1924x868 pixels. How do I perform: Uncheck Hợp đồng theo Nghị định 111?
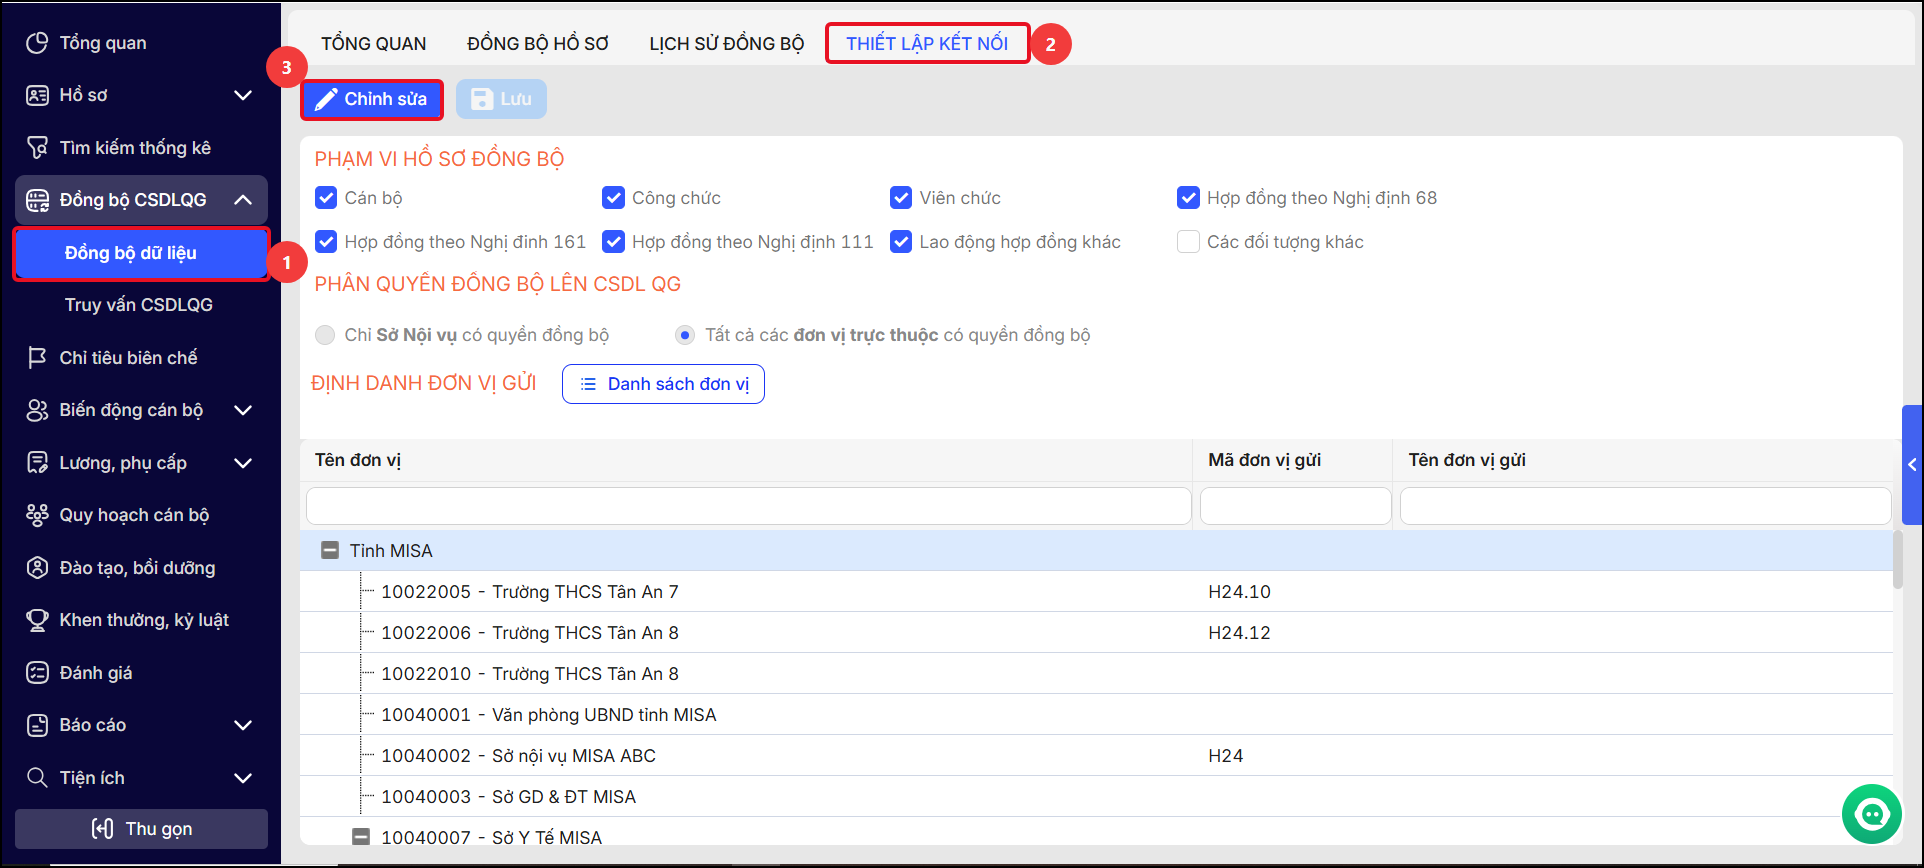tap(613, 242)
